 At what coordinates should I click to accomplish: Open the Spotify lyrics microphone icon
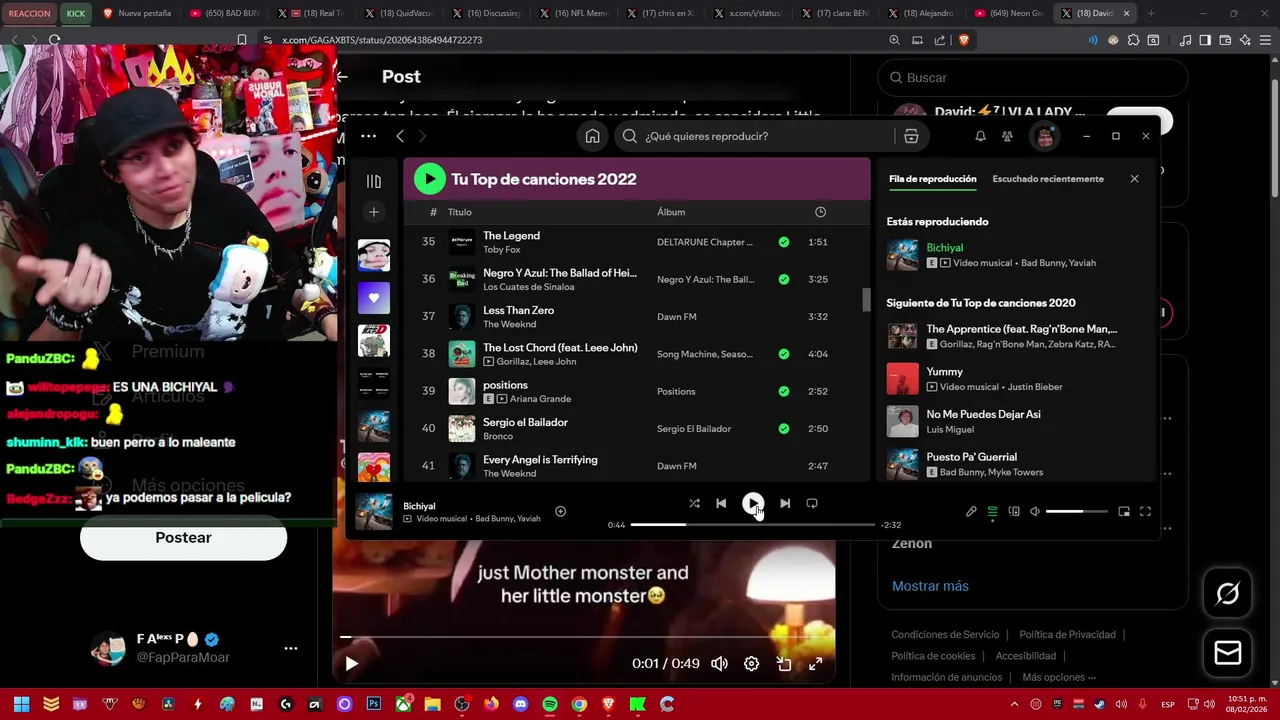coord(971,512)
